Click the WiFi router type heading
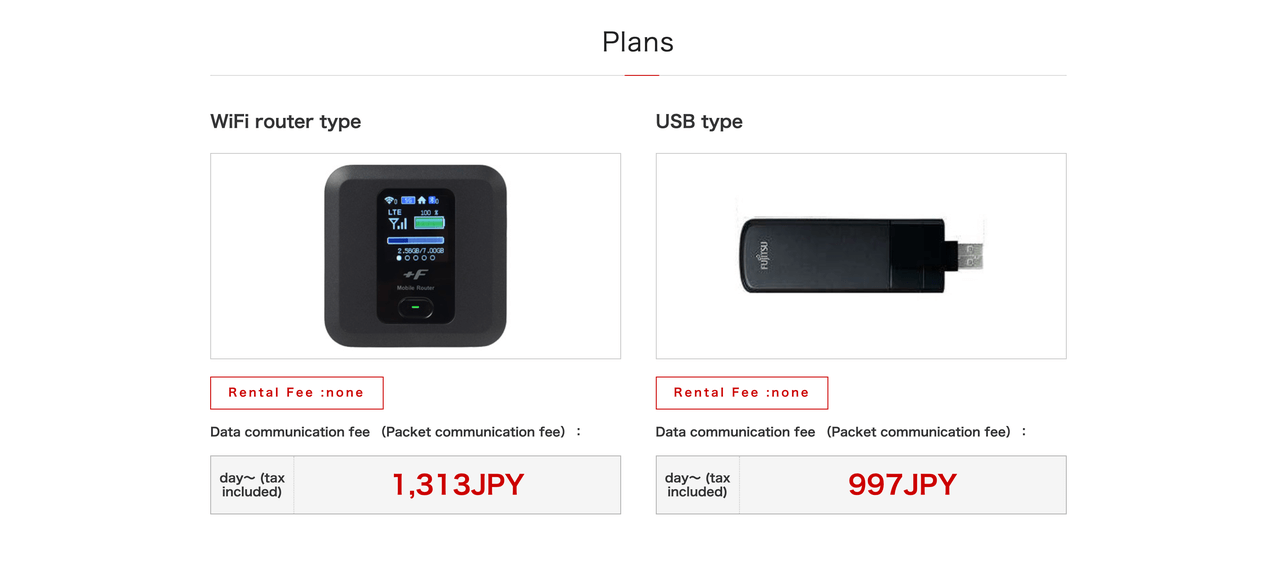This screenshot has height=569, width=1280. click(286, 121)
